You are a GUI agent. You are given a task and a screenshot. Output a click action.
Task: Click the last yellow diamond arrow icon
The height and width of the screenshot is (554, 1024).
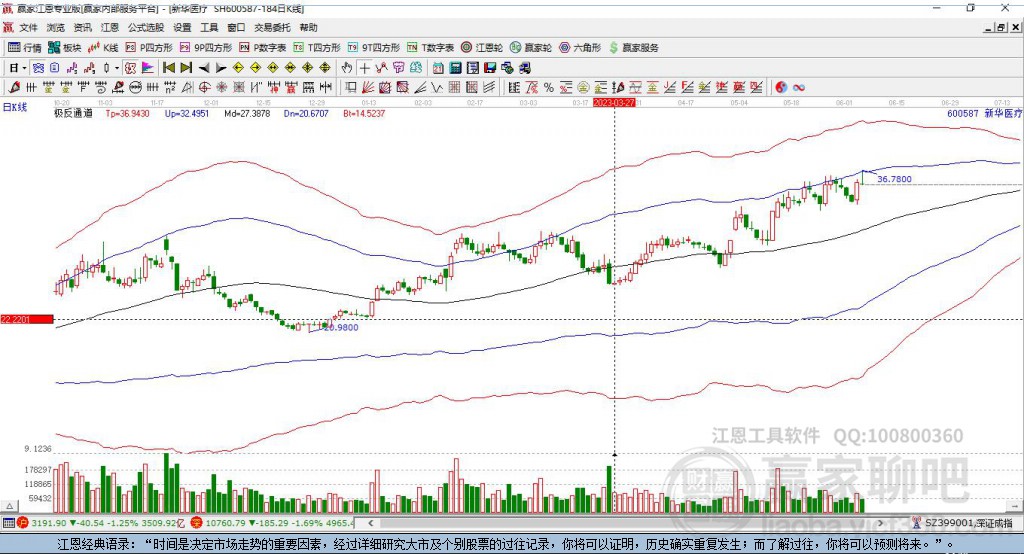[x=325, y=68]
